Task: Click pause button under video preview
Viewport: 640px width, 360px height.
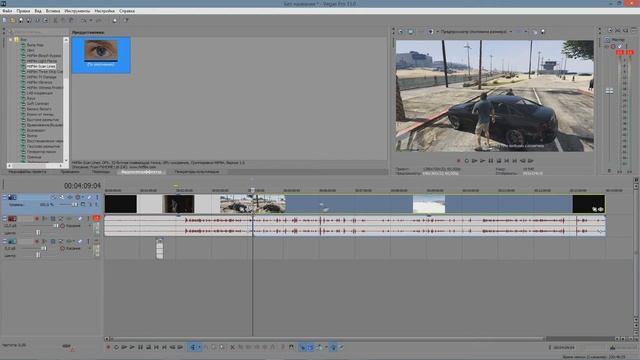Action: coord(491,161)
